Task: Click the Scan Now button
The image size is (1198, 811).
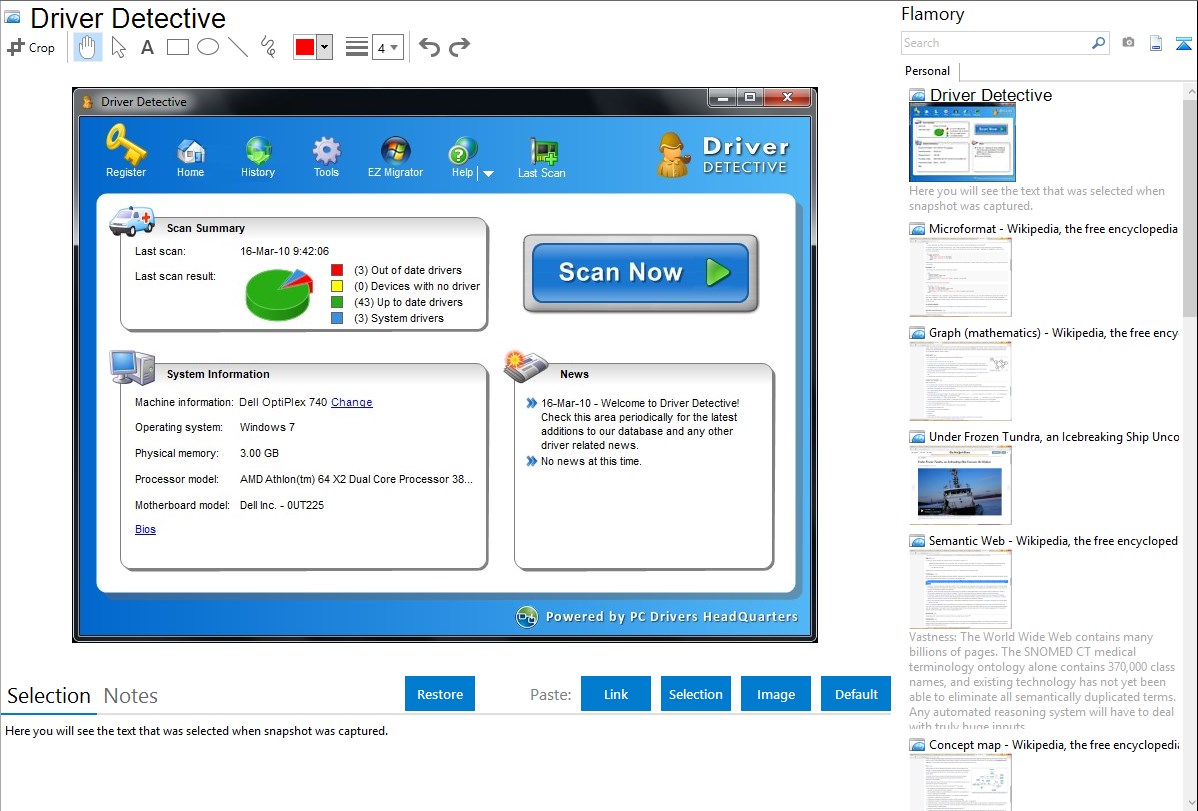Action: pyautogui.click(x=641, y=273)
